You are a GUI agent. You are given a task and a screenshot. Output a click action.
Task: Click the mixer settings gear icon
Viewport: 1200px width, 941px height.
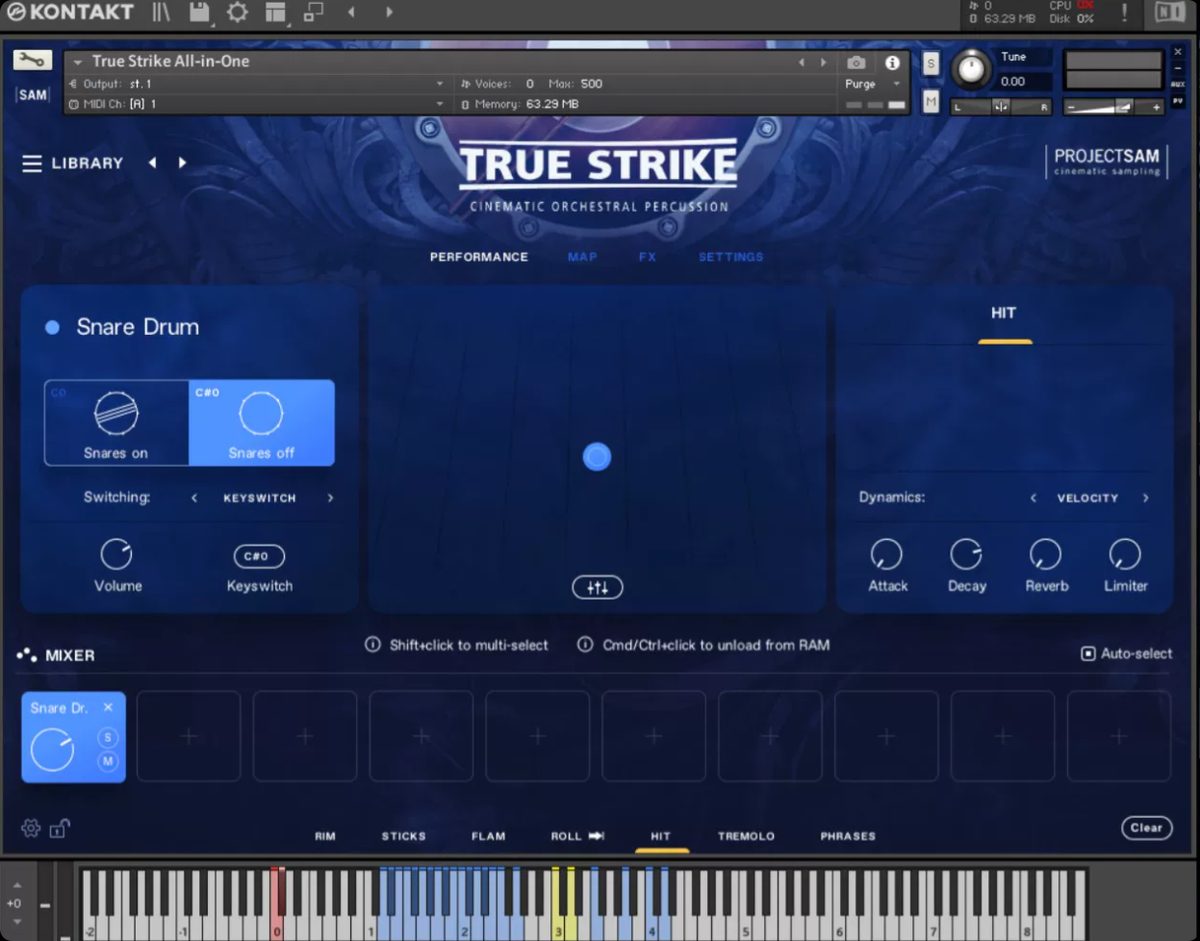(31, 828)
